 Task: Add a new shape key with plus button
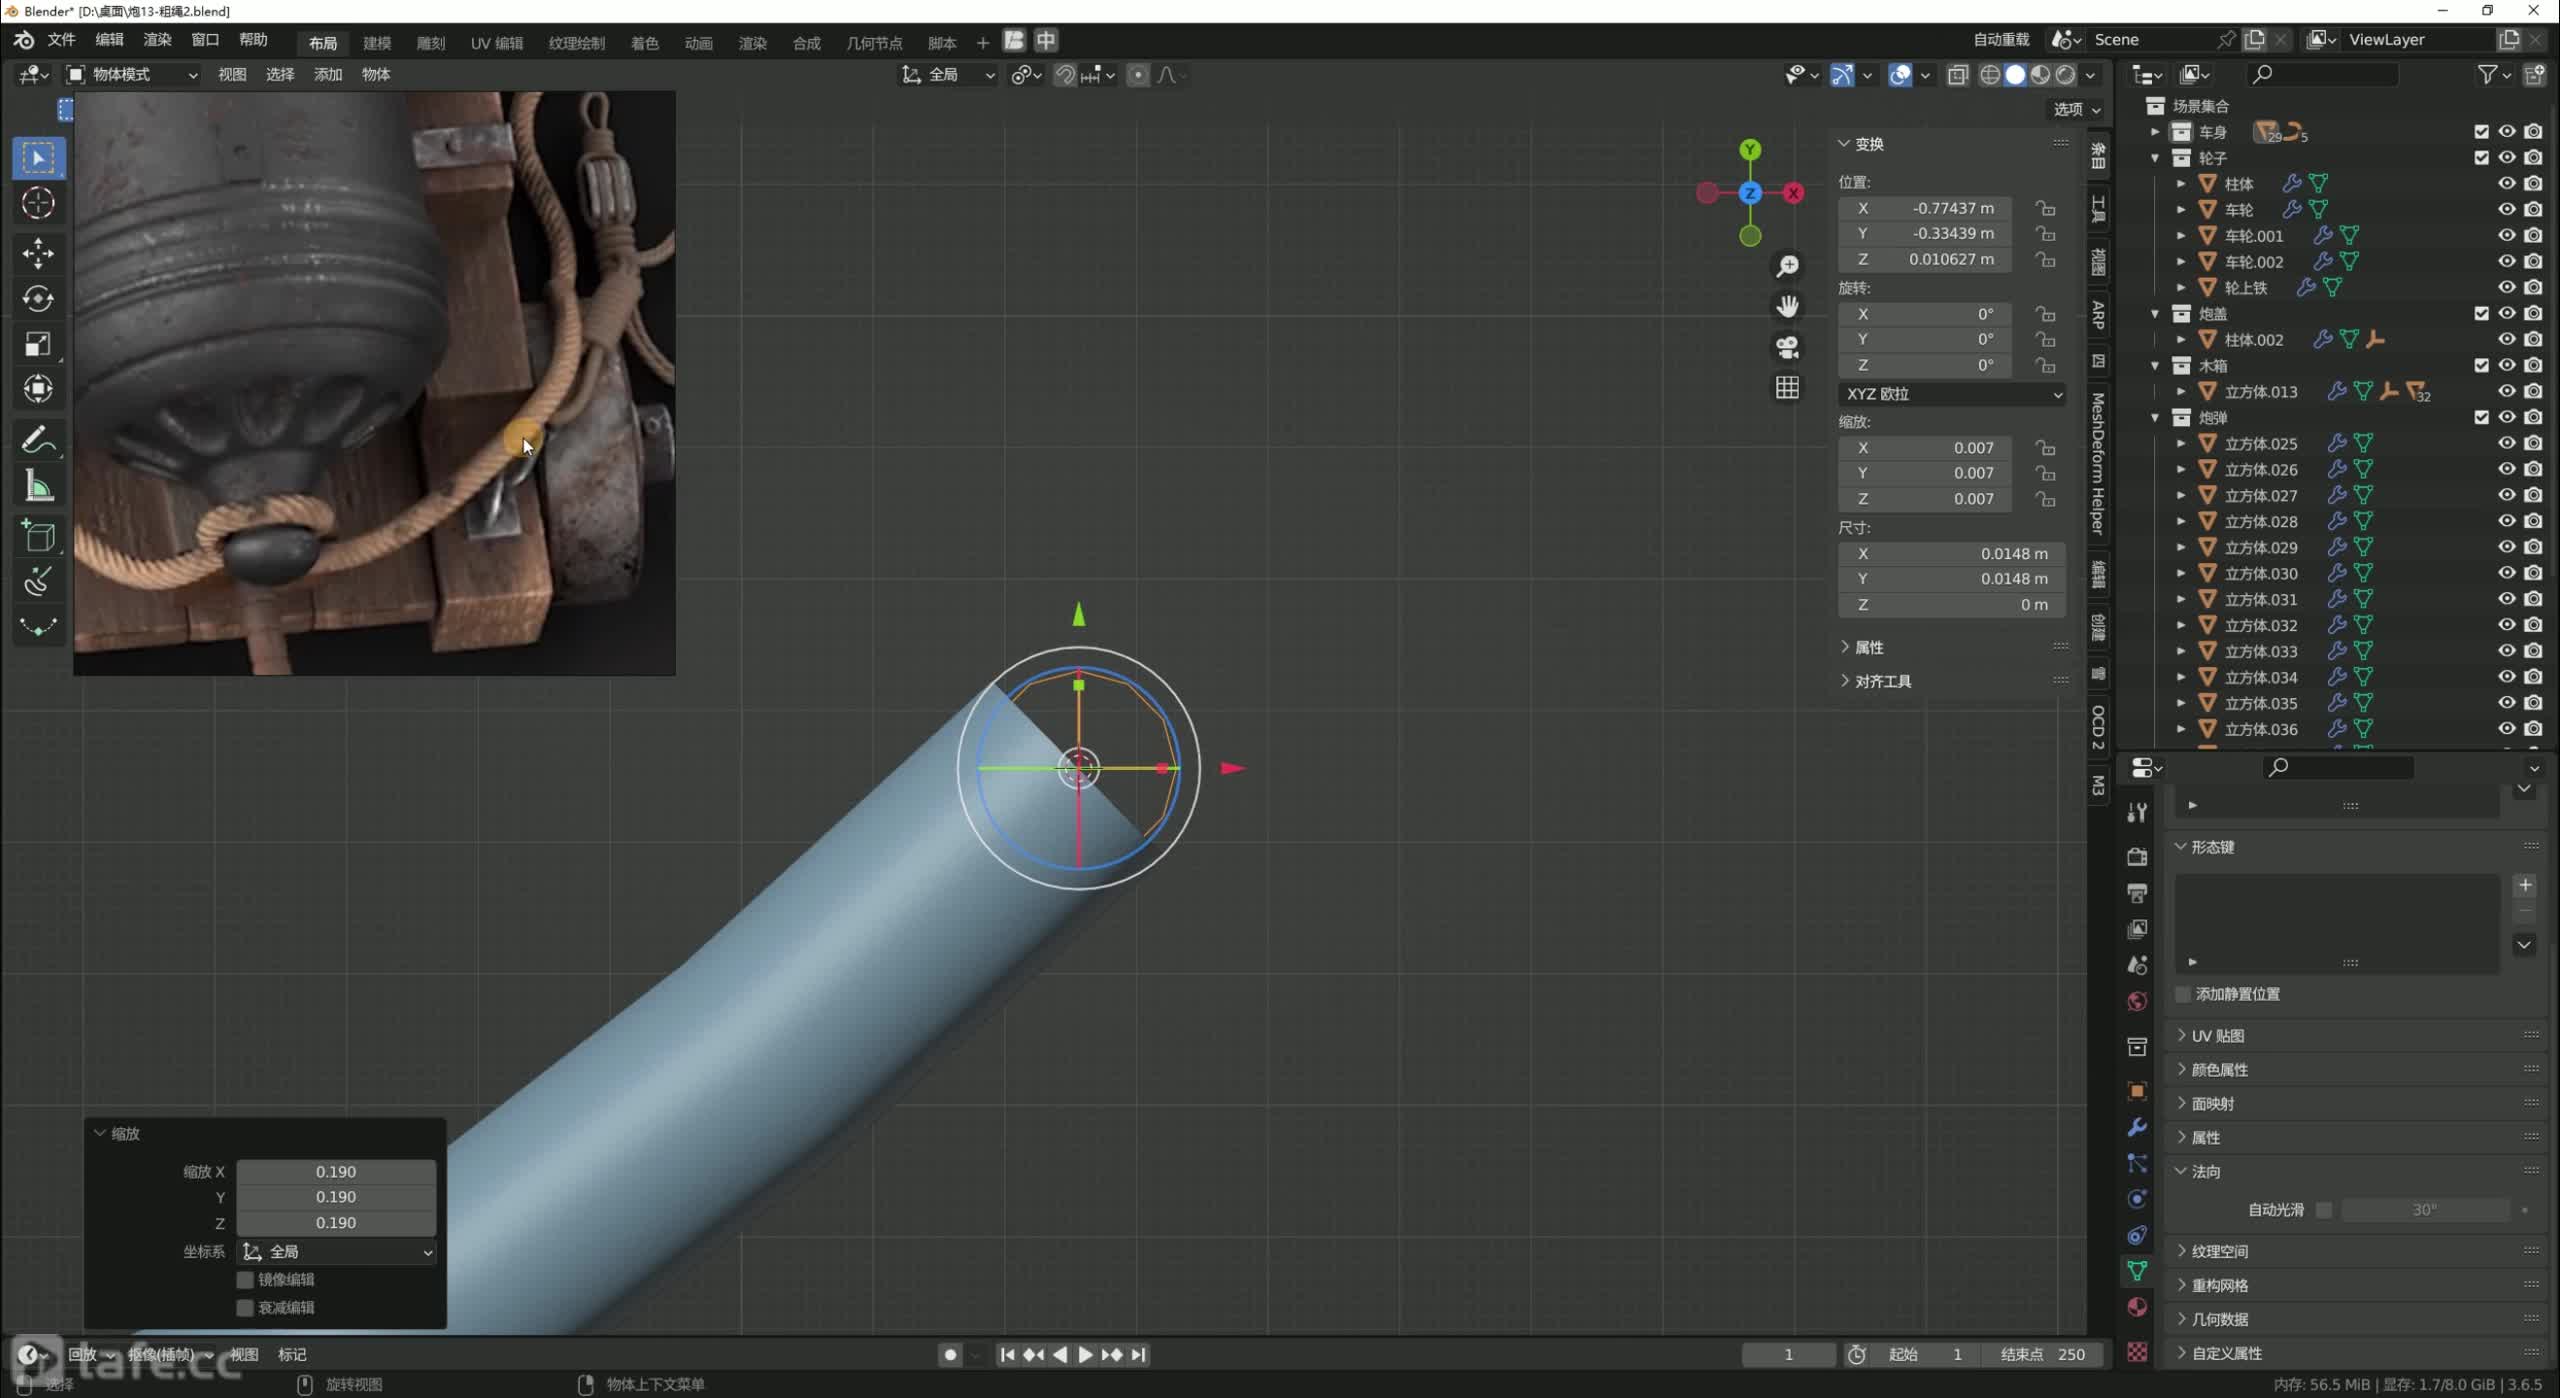click(x=2525, y=885)
